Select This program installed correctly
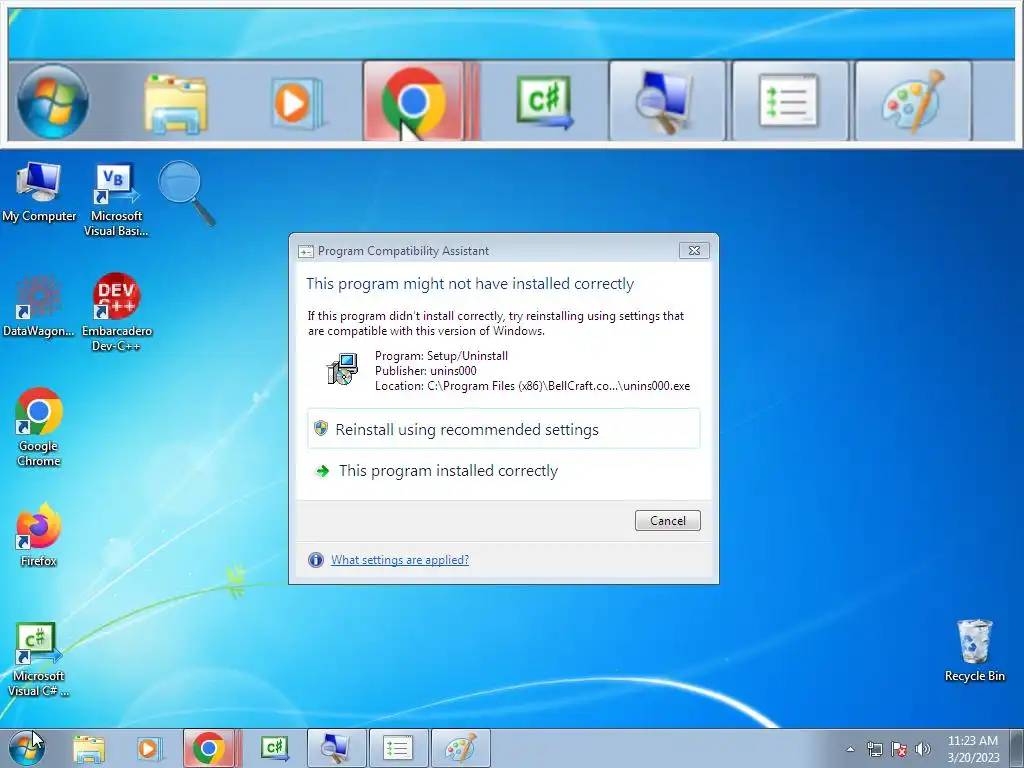This screenshot has width=1024, height=768. 504,471
